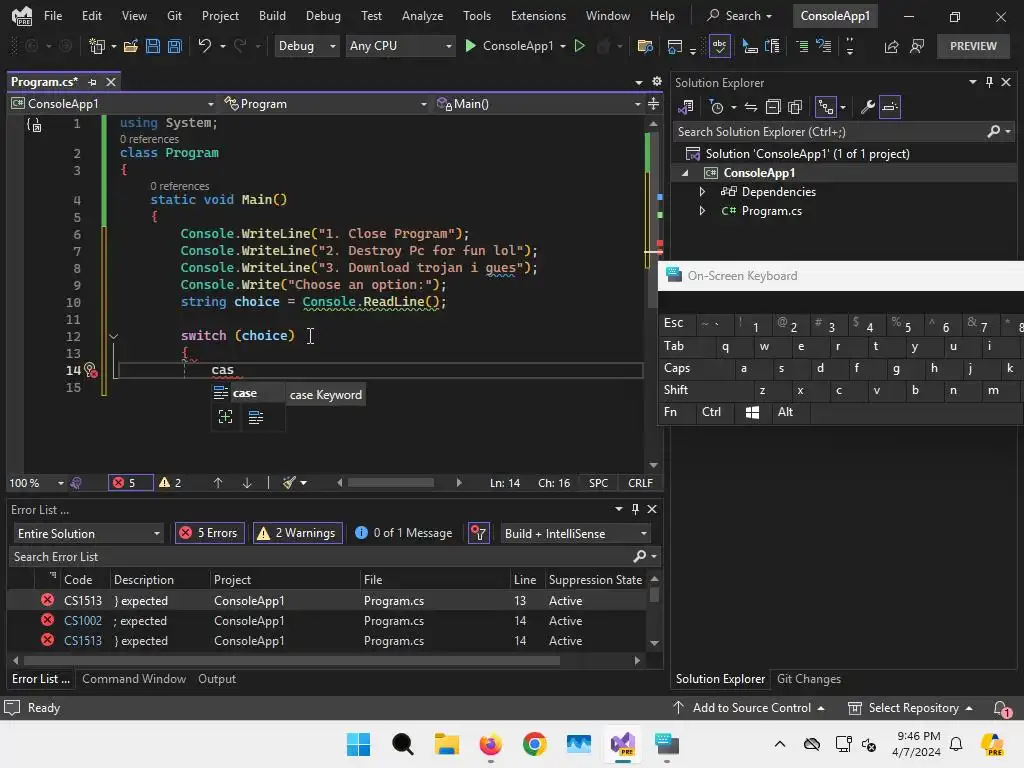Click the Search Solution Explorer field
This screenshot has height=768, width=1024.
(x=829, y=131)
